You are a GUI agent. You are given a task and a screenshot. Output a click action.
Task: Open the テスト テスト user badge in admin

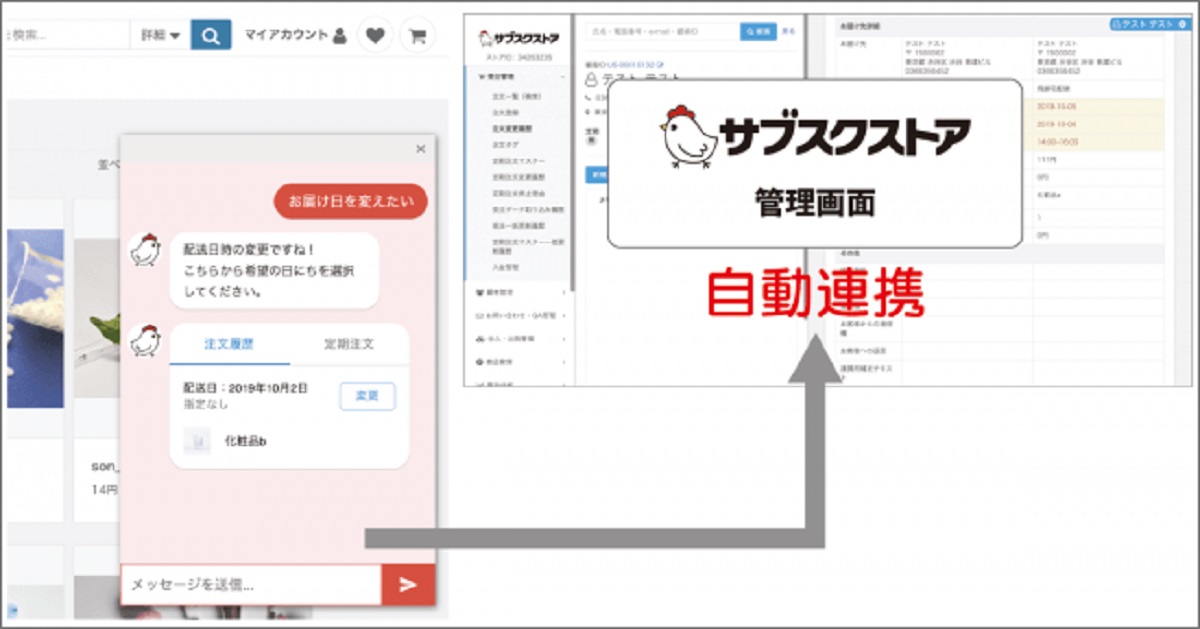pos(1152,24)
